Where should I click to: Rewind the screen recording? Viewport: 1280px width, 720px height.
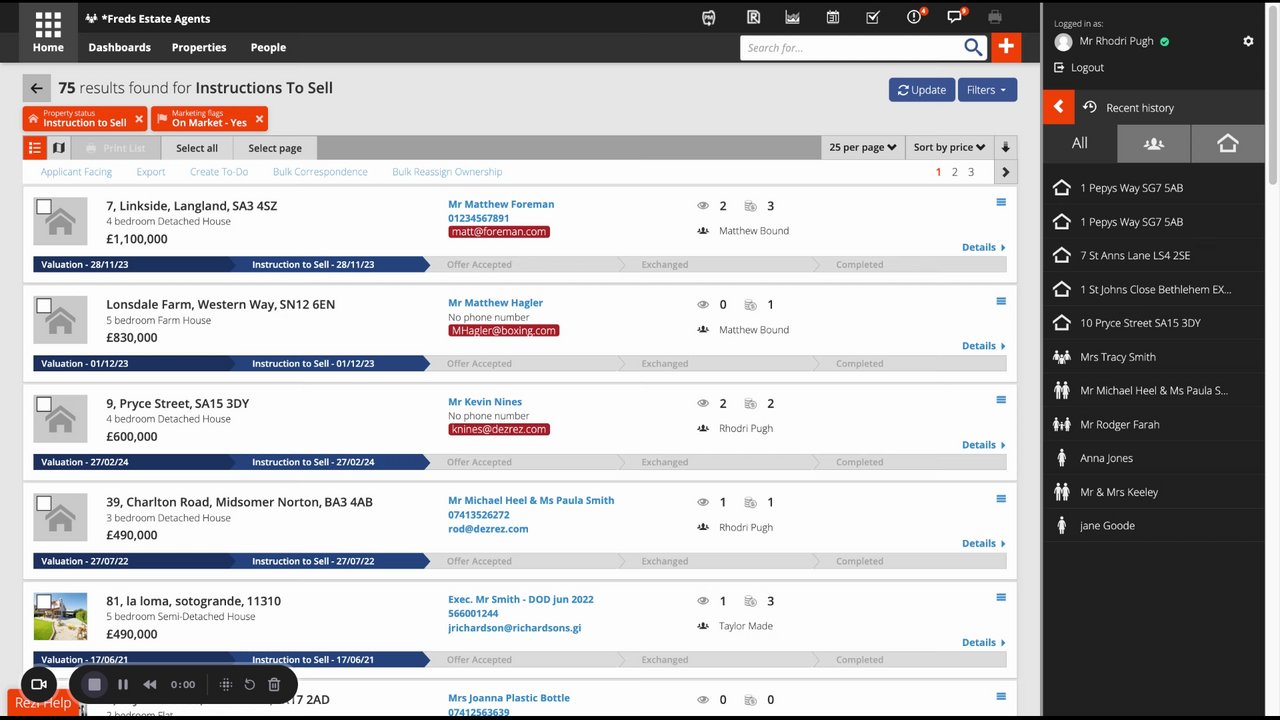[150, 684]
